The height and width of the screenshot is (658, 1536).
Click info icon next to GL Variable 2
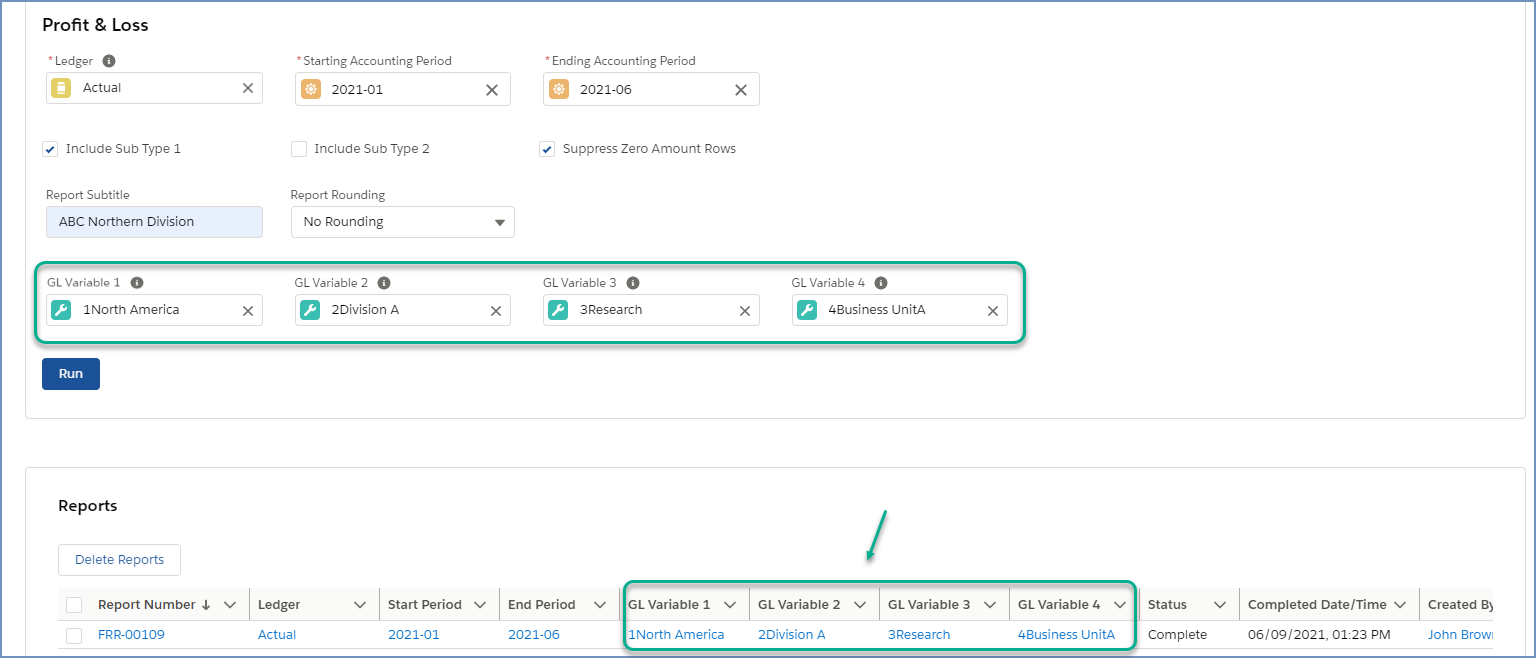pyautogui.click(x=384, y=283)
